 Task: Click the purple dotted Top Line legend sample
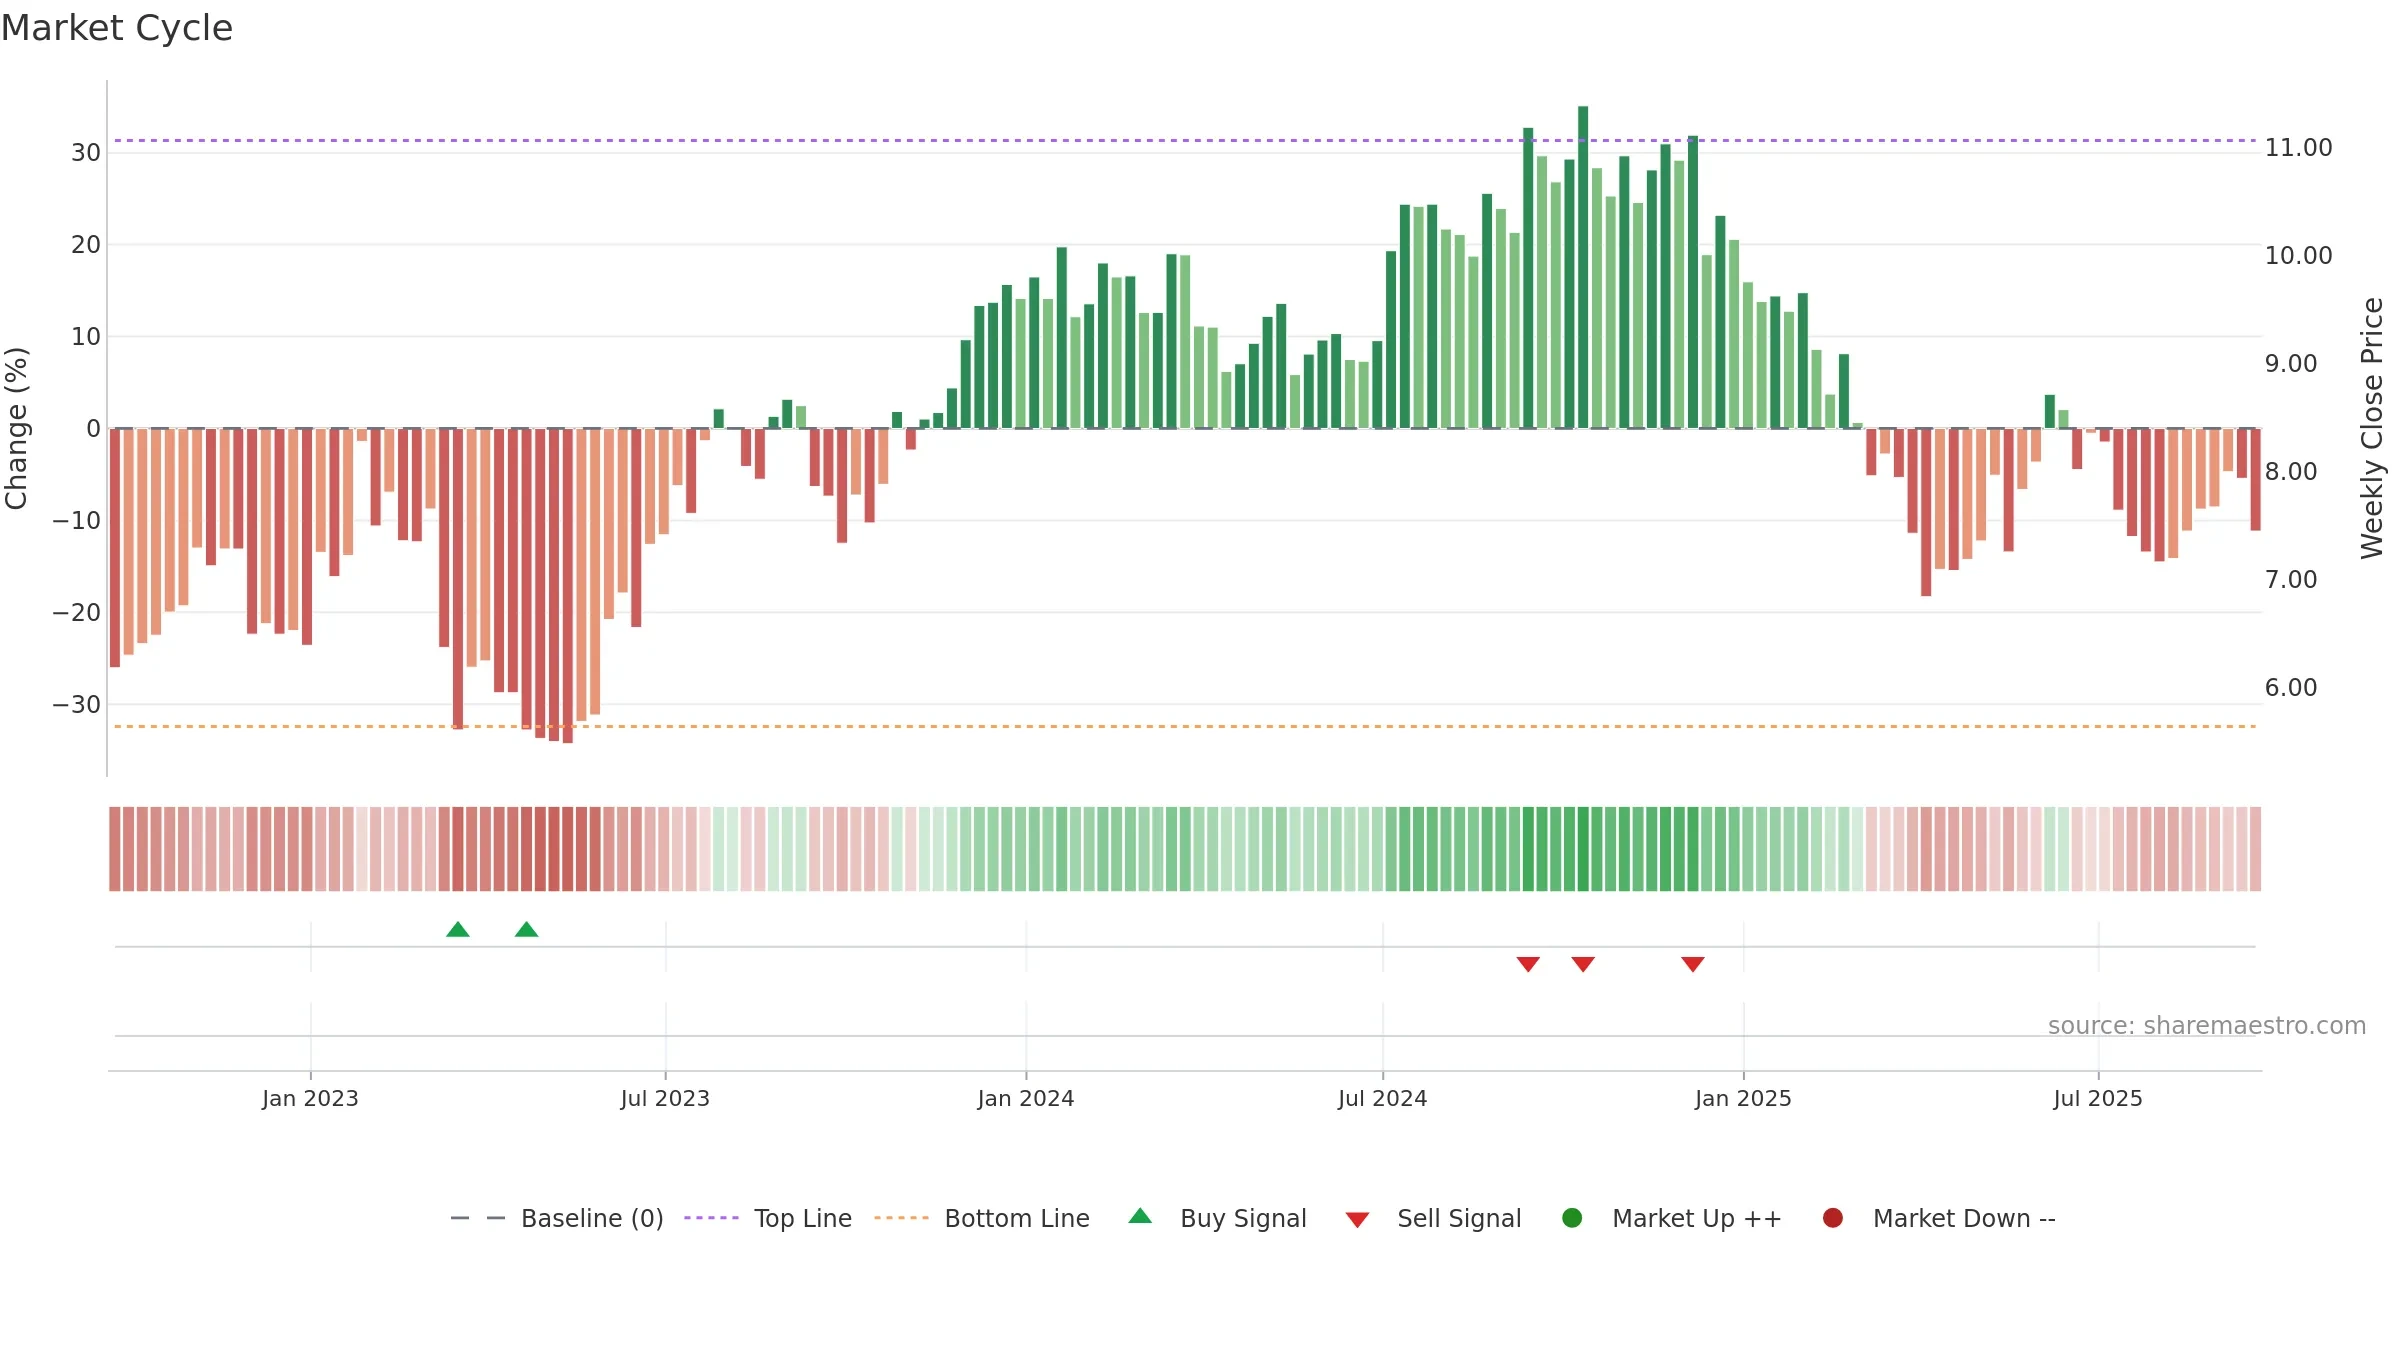click(x=711, y=1218)
